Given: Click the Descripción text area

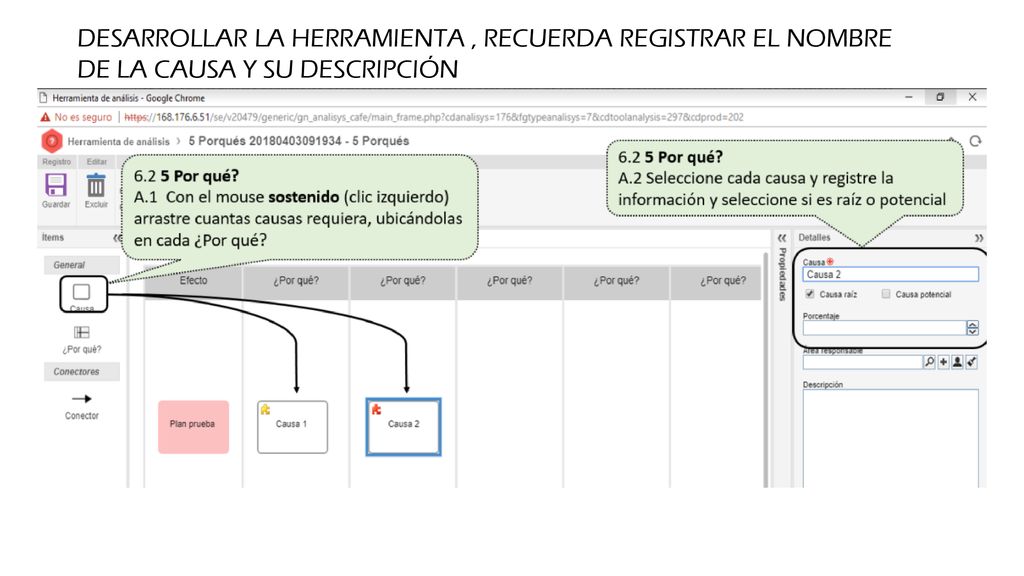Looking at the screenshot, I should pyautogui.click(x=891, y=438).
